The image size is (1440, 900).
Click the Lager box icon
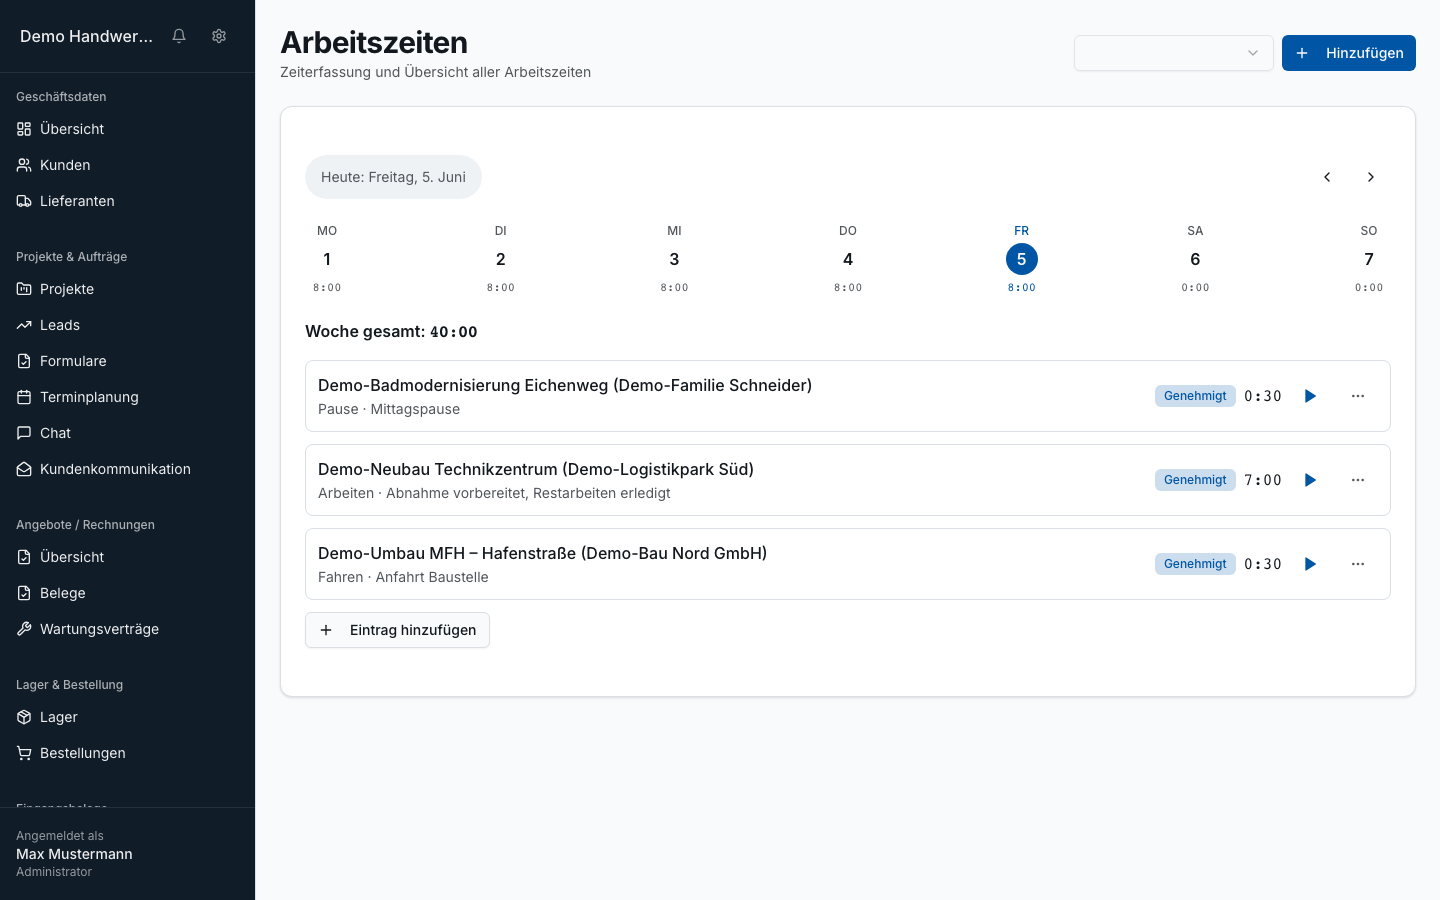click(x=24, y=717)
